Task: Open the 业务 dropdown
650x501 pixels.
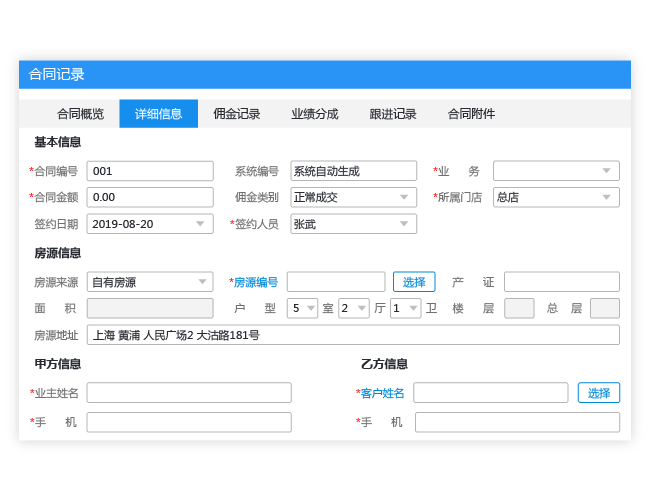Action: tap(556, 171)
